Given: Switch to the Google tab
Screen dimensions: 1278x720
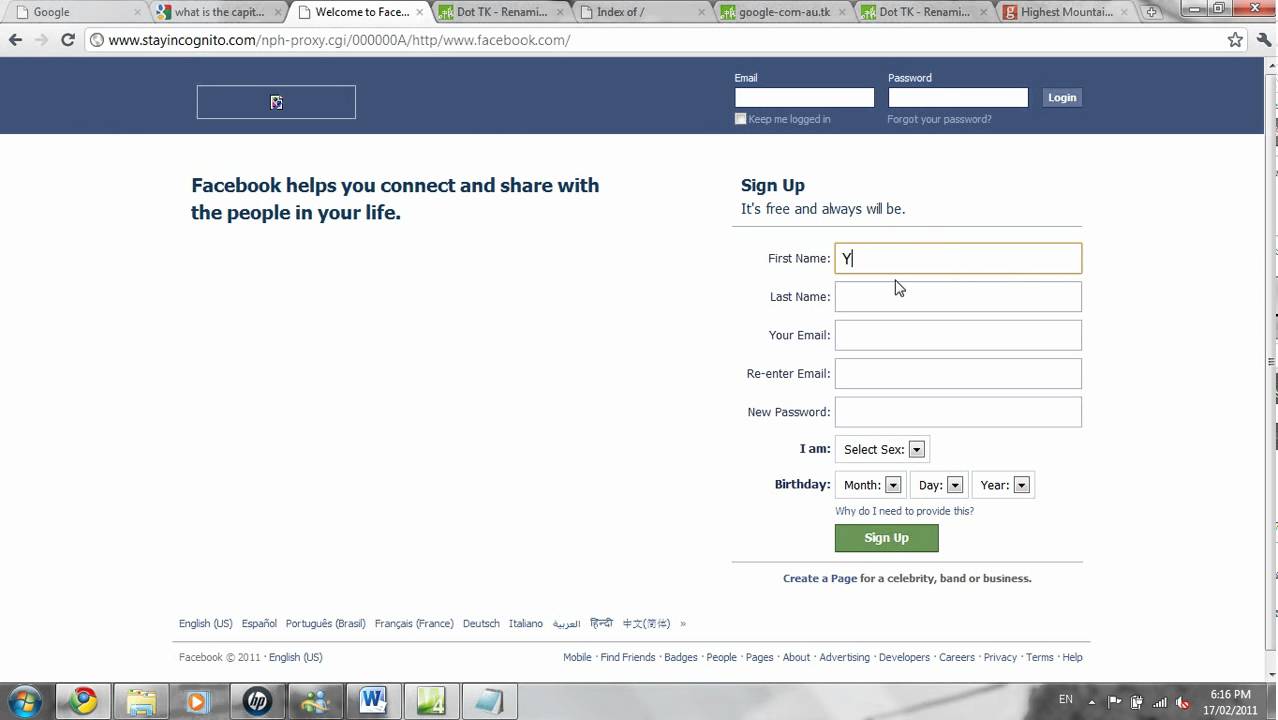Looking at the screenshot, I should pos(76,13).
